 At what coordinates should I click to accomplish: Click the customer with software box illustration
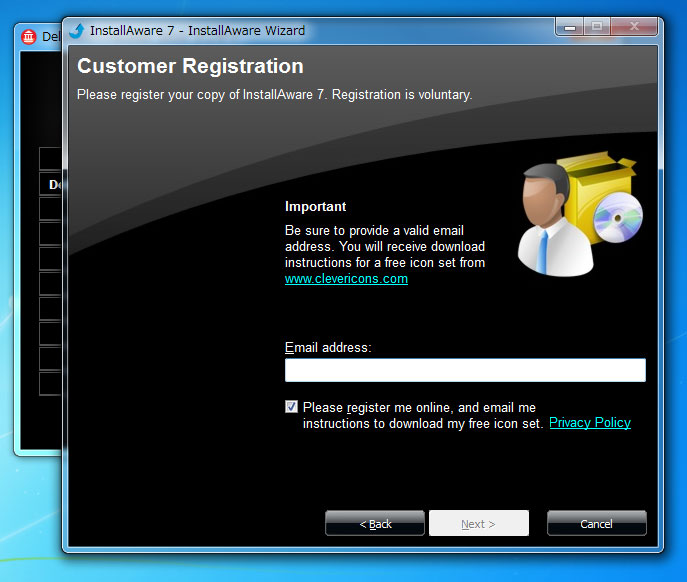coord(579,214)
